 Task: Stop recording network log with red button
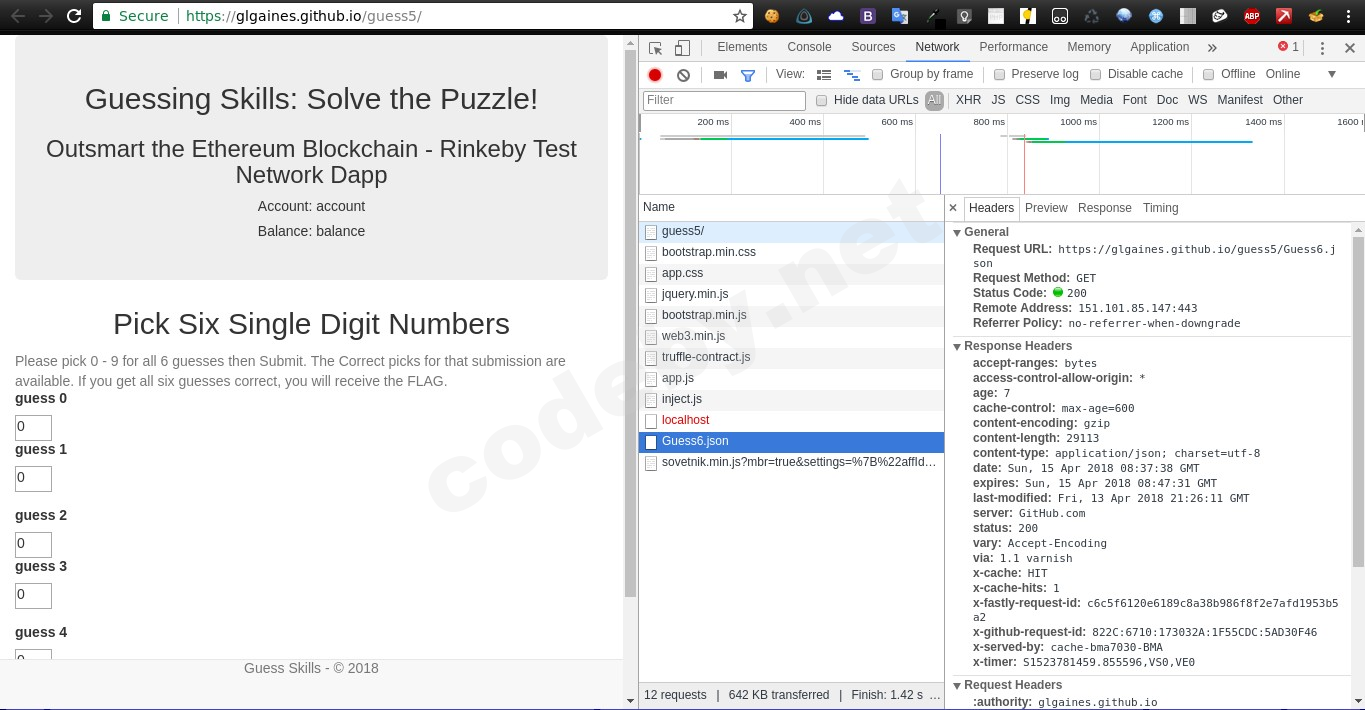click(x=655, y=75)
